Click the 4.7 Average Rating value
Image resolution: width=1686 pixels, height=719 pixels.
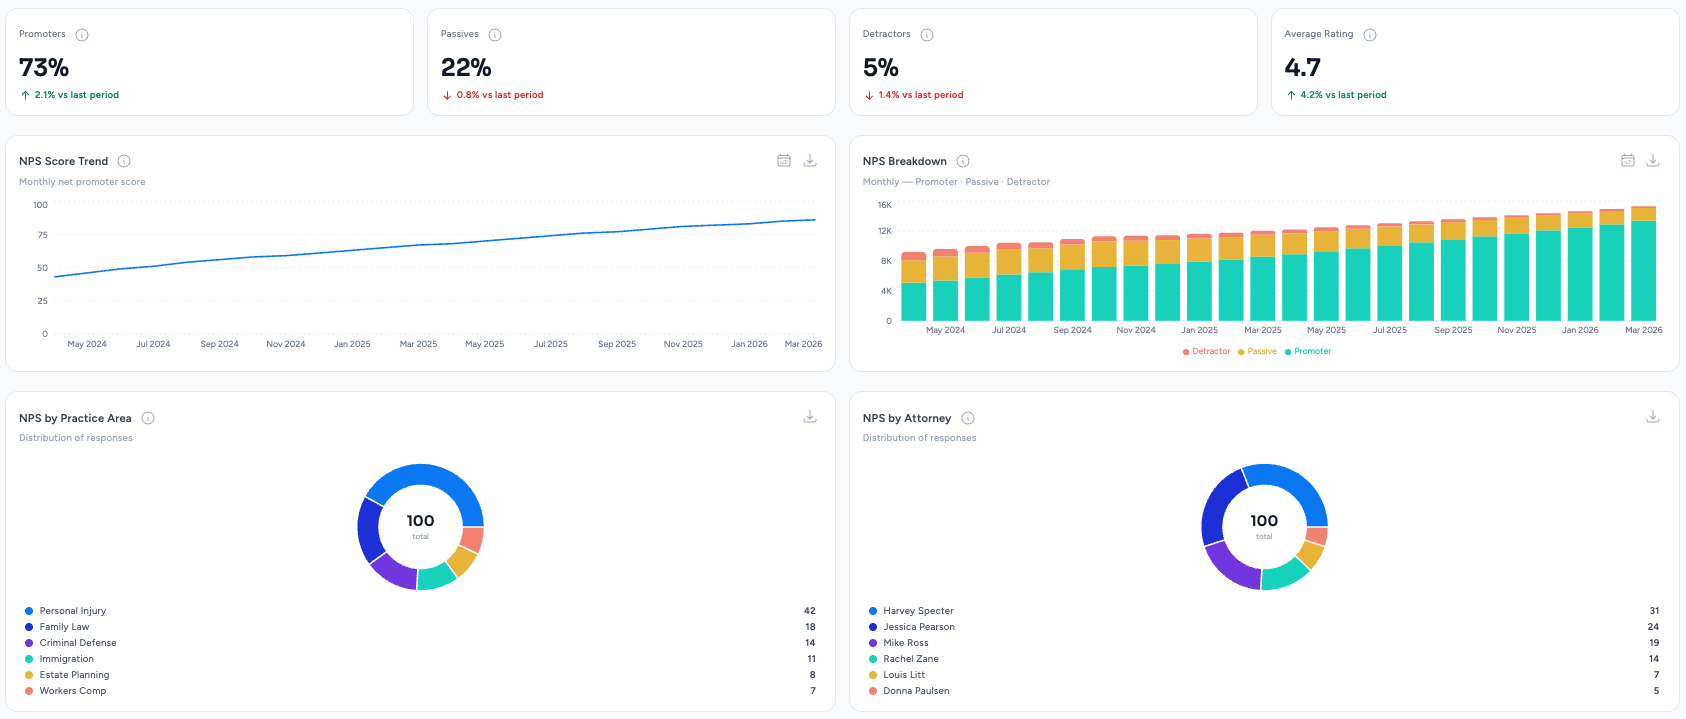[1303, 68]
